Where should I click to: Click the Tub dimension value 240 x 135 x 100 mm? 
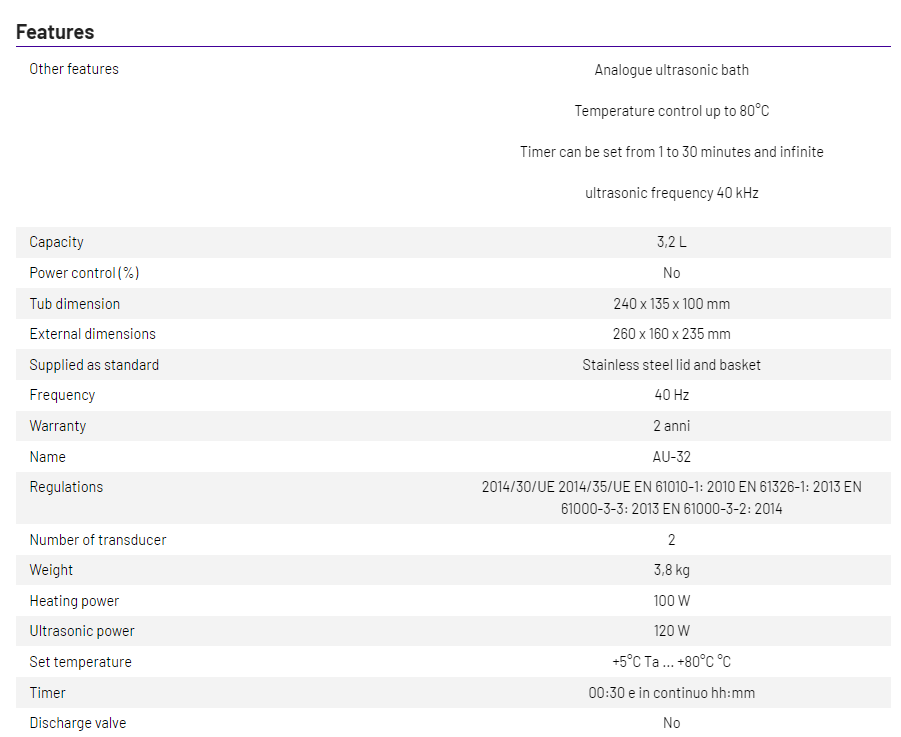point(671,304)
